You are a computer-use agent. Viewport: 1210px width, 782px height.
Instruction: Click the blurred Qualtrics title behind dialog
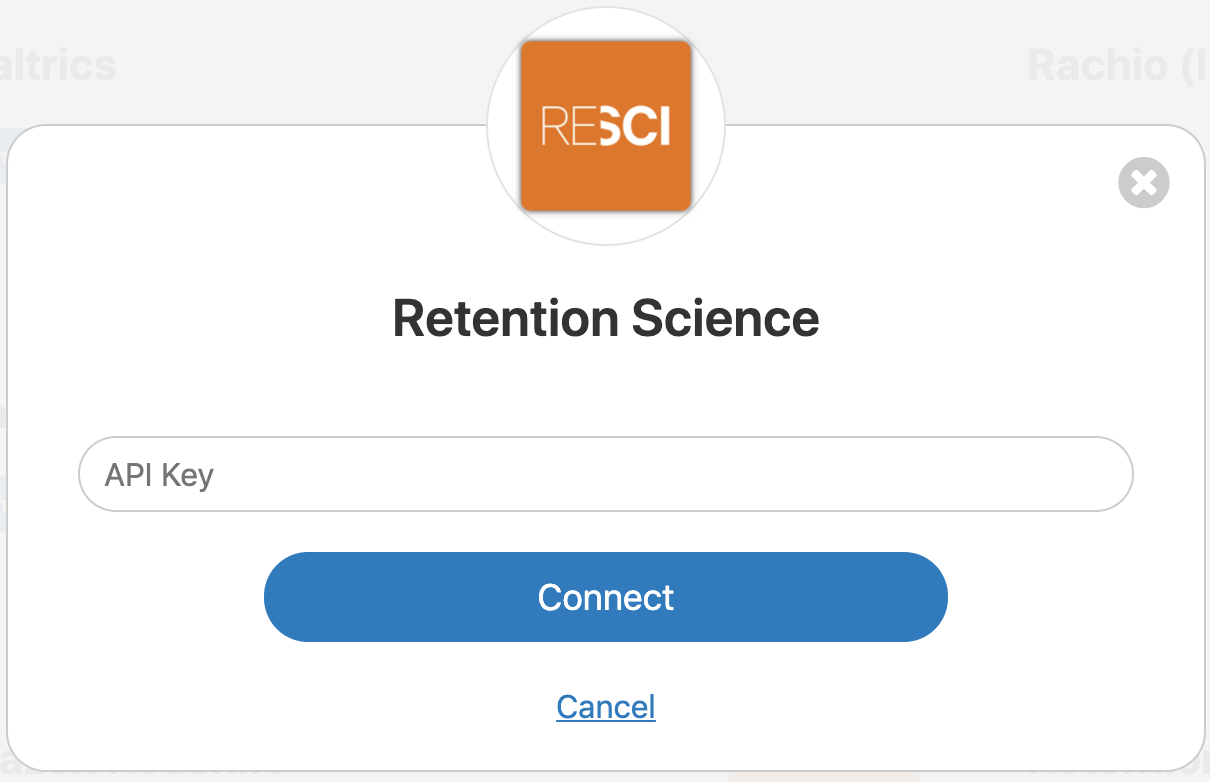pyautogui.click(x=58, y=66)
